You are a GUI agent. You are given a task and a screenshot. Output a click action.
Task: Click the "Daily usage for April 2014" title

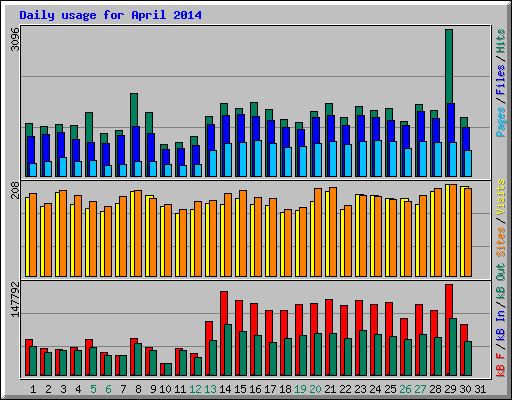pos(110,15)
